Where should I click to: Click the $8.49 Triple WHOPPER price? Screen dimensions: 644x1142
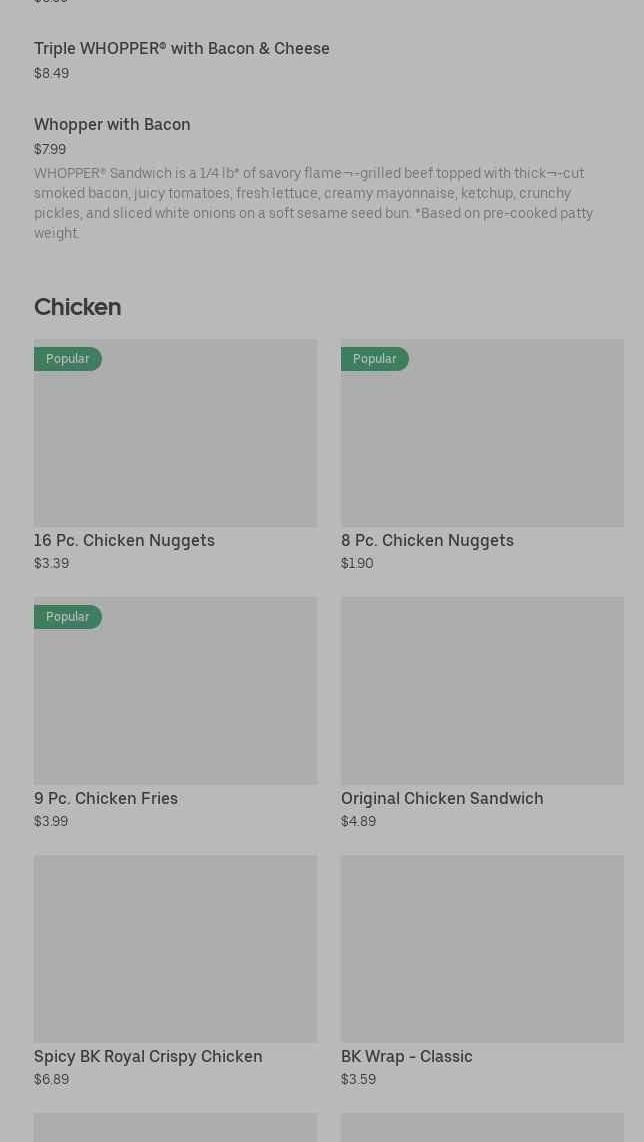click(51, 73)
